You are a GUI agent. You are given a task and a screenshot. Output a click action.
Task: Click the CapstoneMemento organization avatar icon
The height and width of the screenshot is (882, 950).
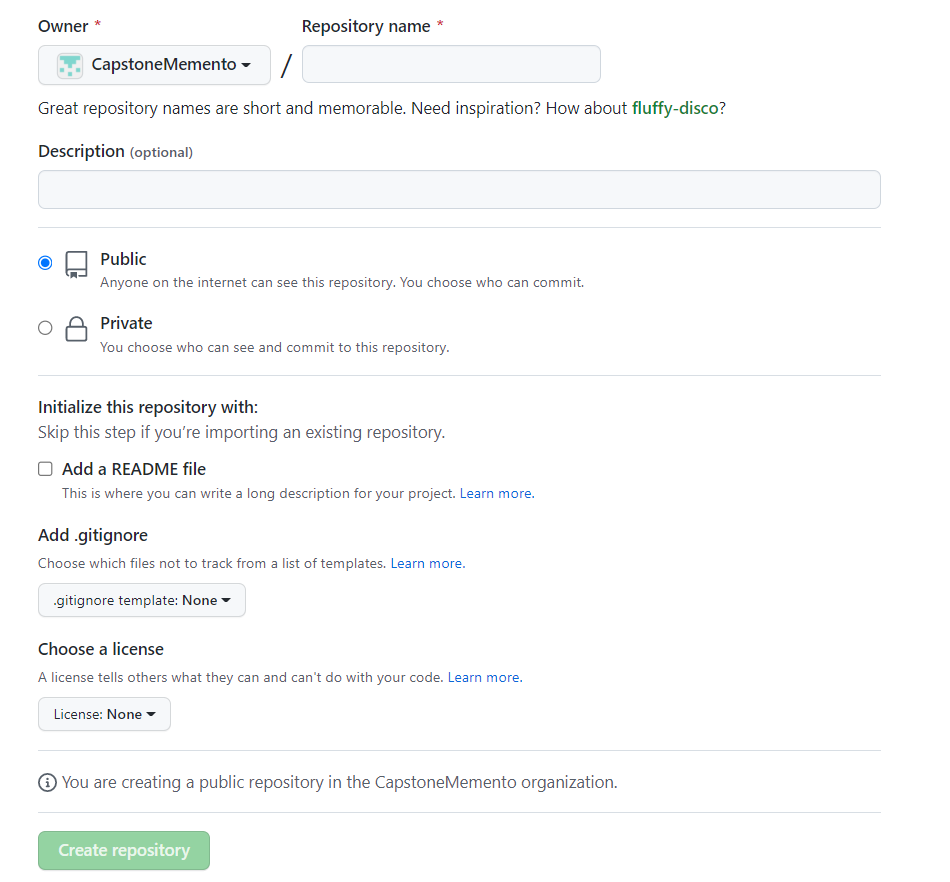coord(70,65)
